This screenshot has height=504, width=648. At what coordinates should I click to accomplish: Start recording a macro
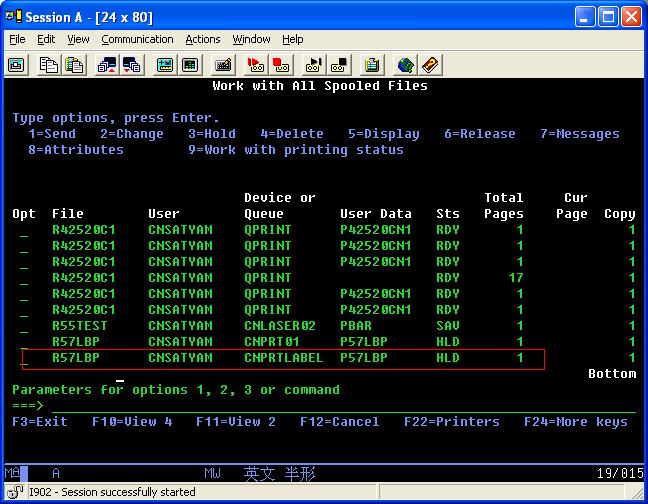(255, 65)
